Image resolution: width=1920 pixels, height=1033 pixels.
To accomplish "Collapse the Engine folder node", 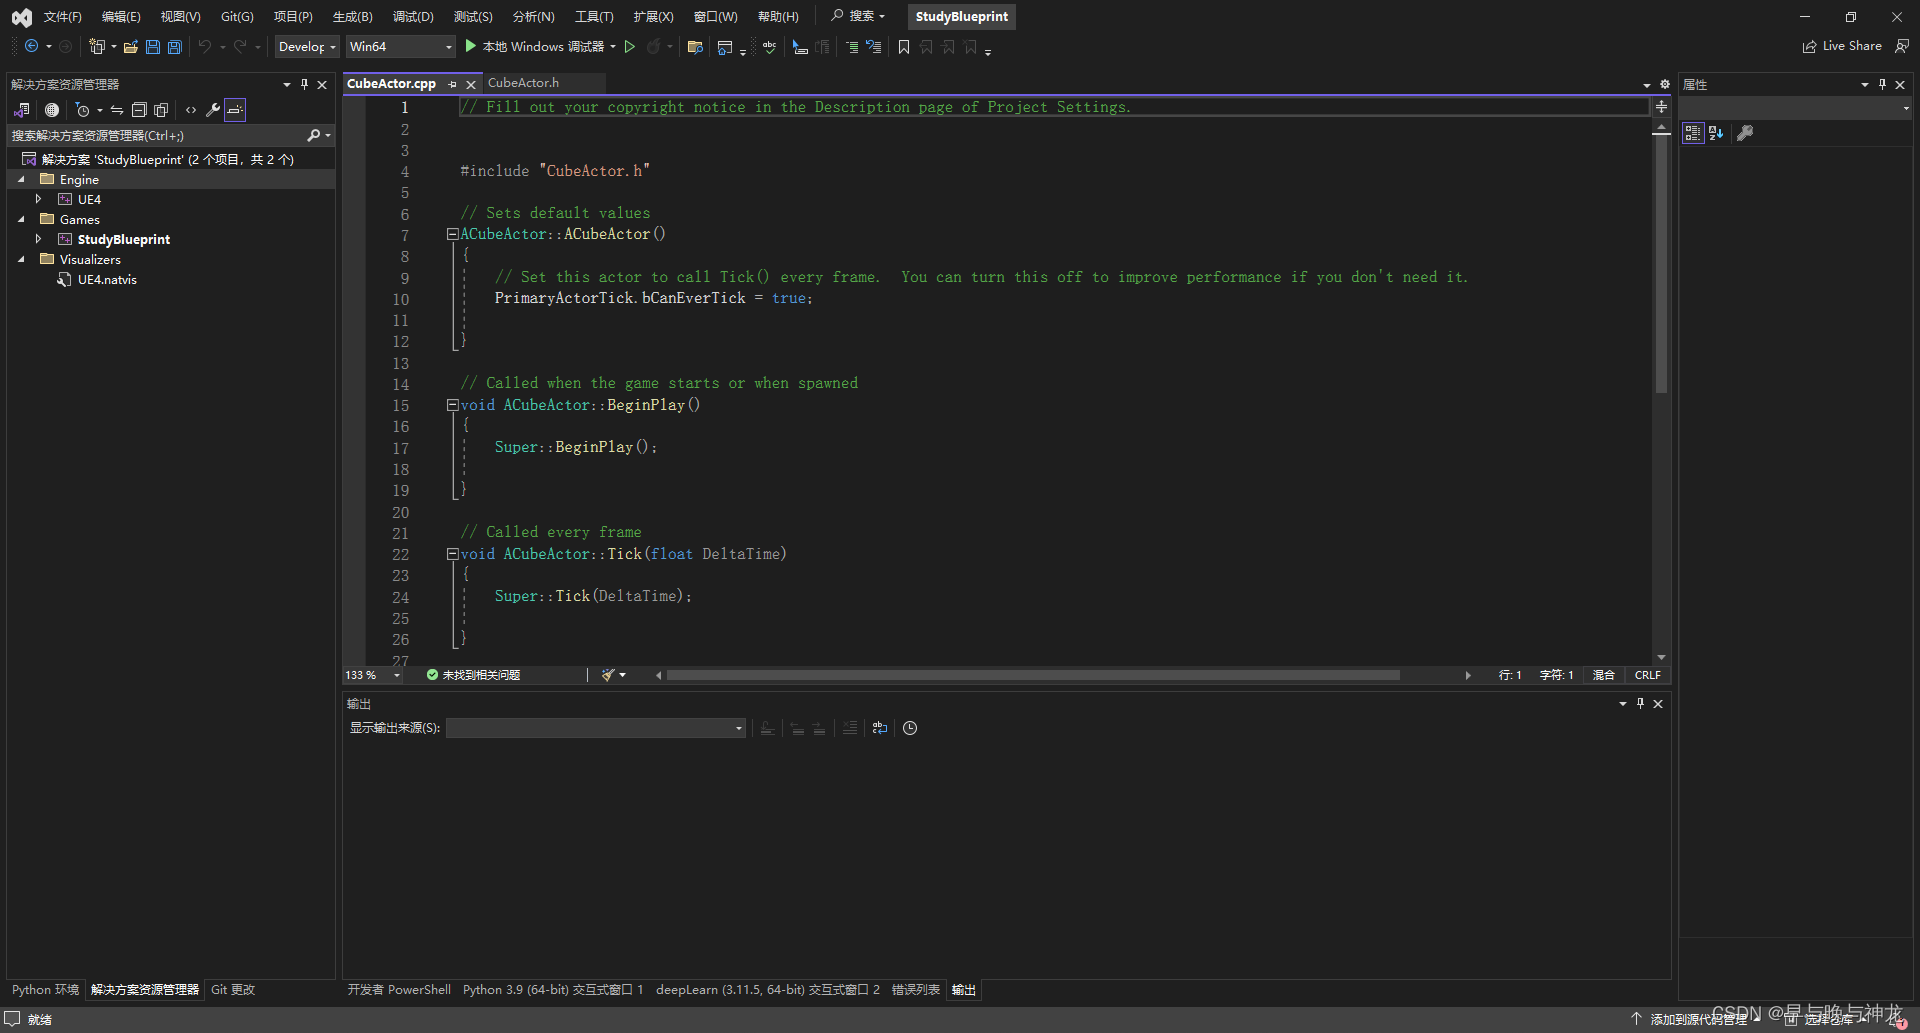I will (21, 180).
